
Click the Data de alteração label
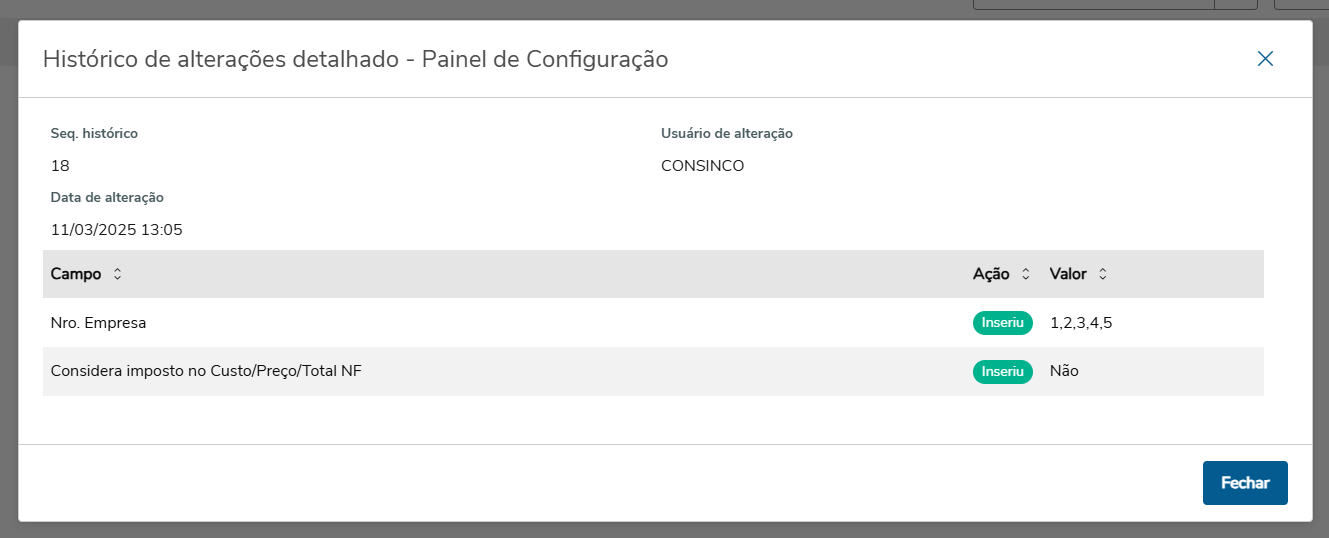click(107, 198)
